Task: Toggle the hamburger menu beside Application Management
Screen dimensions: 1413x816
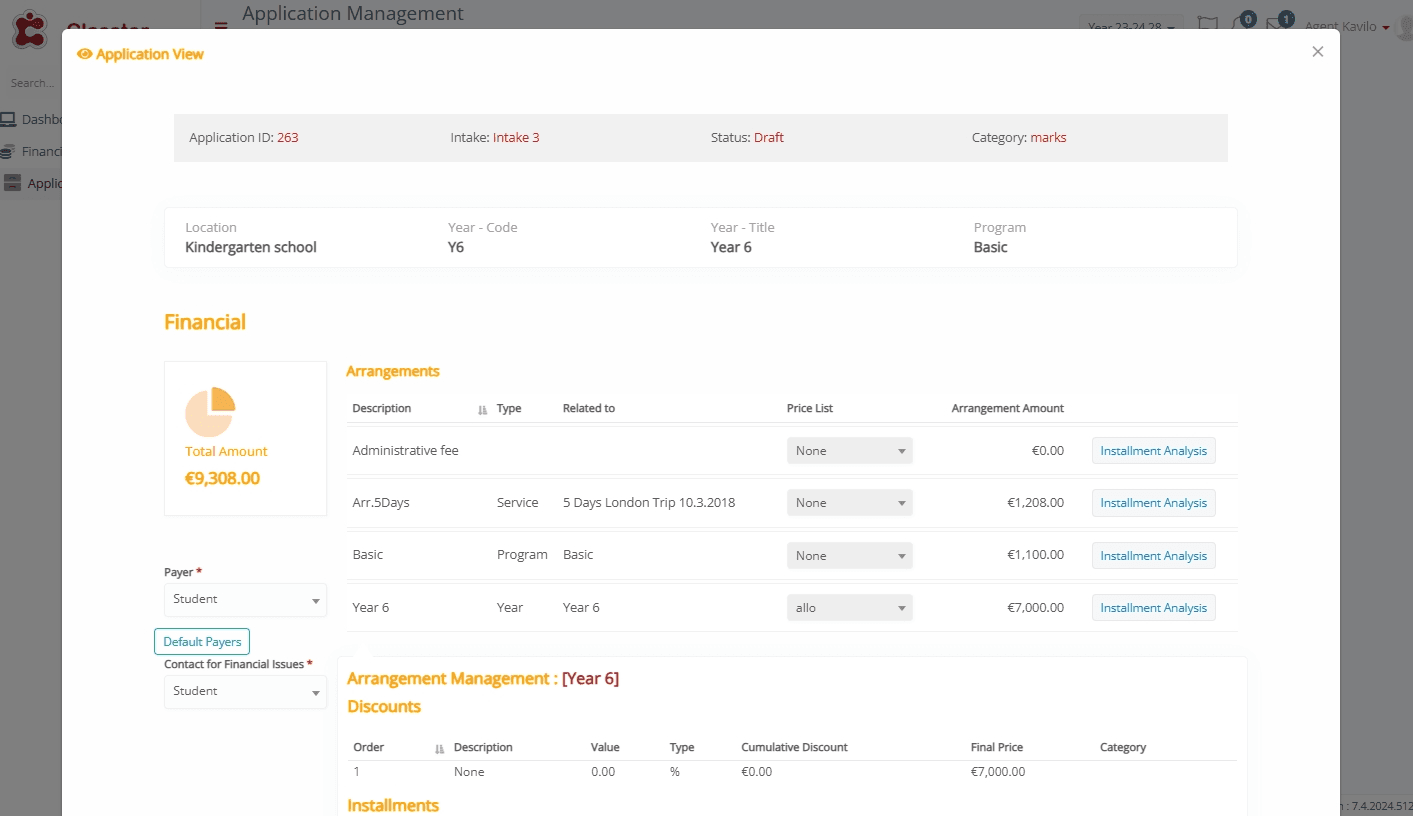Action: tap(221, 27)
